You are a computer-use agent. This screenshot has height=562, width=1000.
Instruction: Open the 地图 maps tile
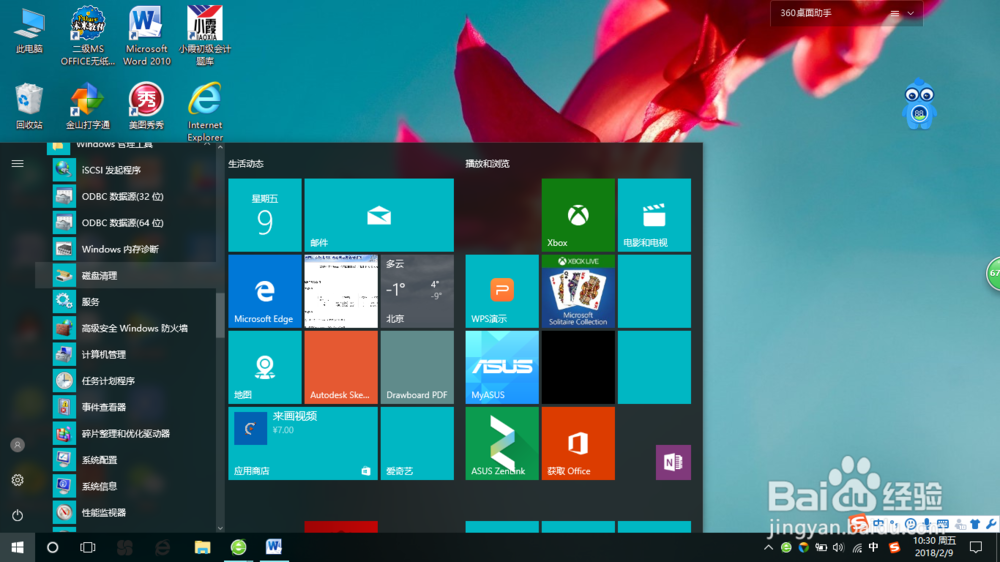click(265, 367)
